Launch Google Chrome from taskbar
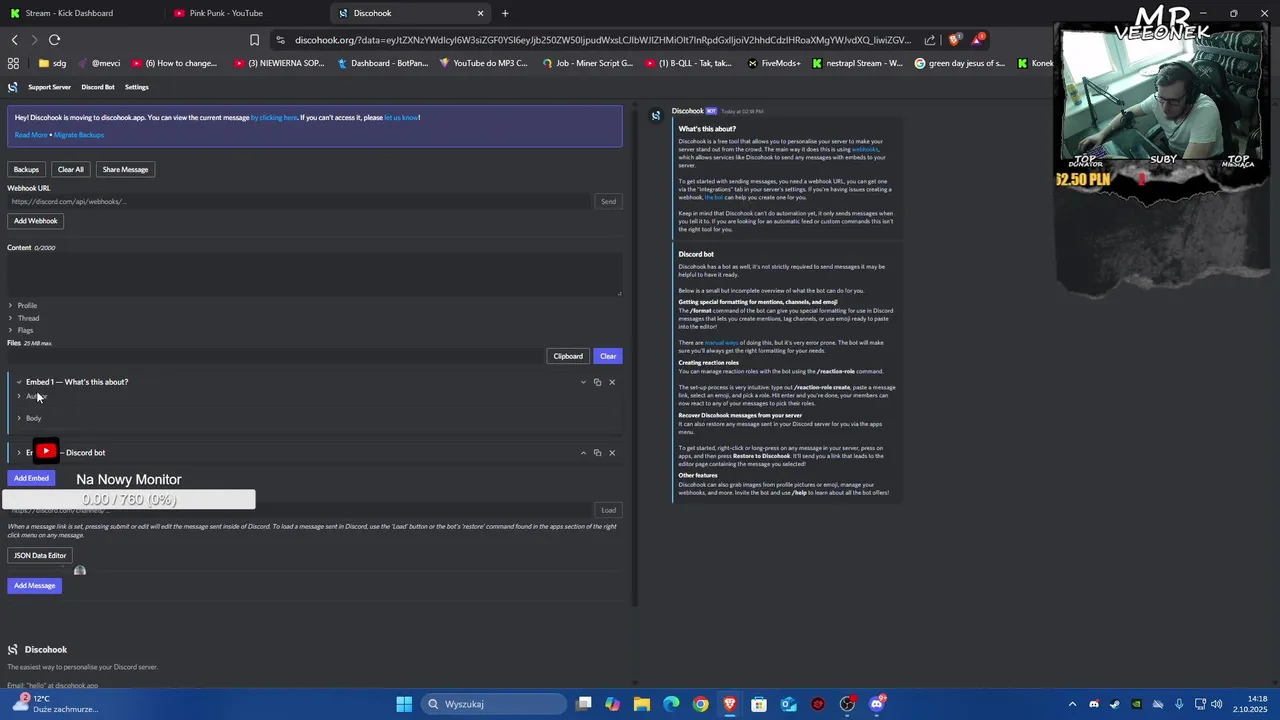 coord(701,704)
